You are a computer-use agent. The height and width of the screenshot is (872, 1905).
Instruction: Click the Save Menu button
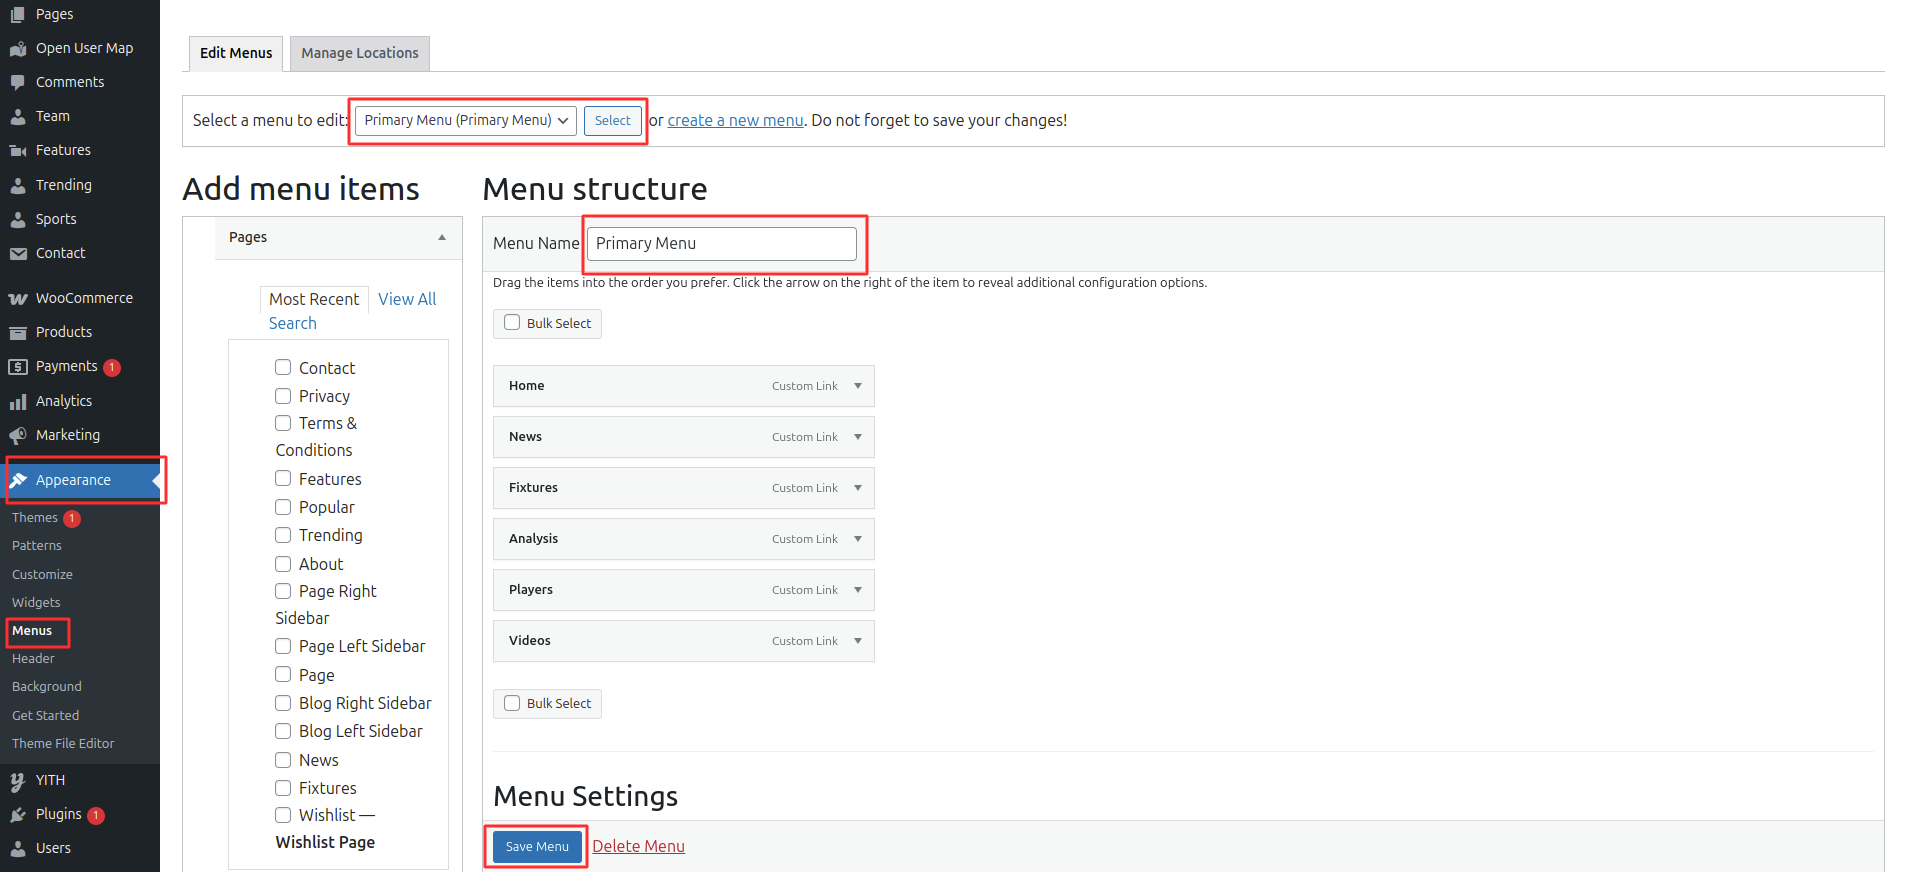[x=537, y=847]
